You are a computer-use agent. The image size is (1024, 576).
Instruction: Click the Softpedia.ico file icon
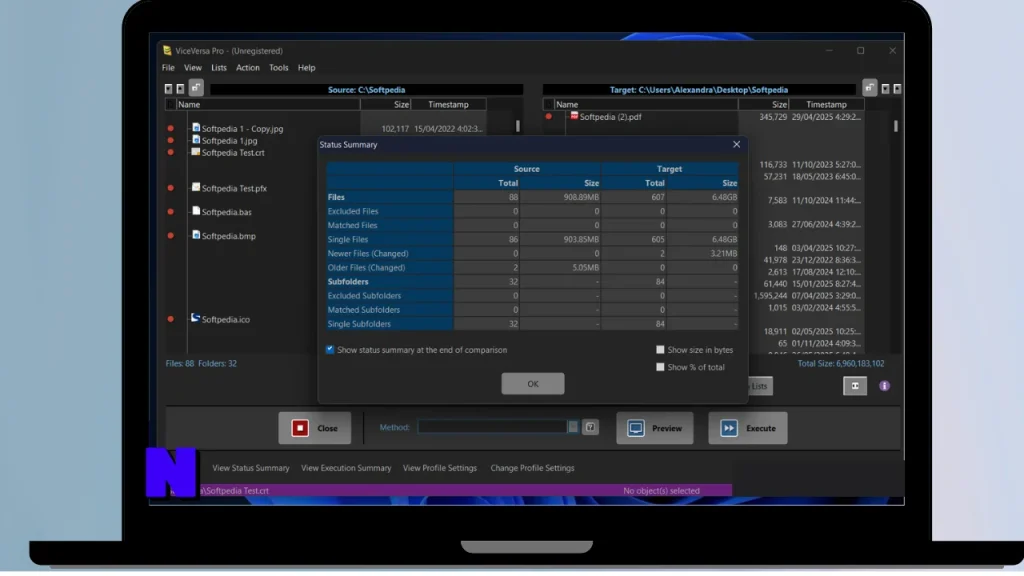click(x=195, y=318)
